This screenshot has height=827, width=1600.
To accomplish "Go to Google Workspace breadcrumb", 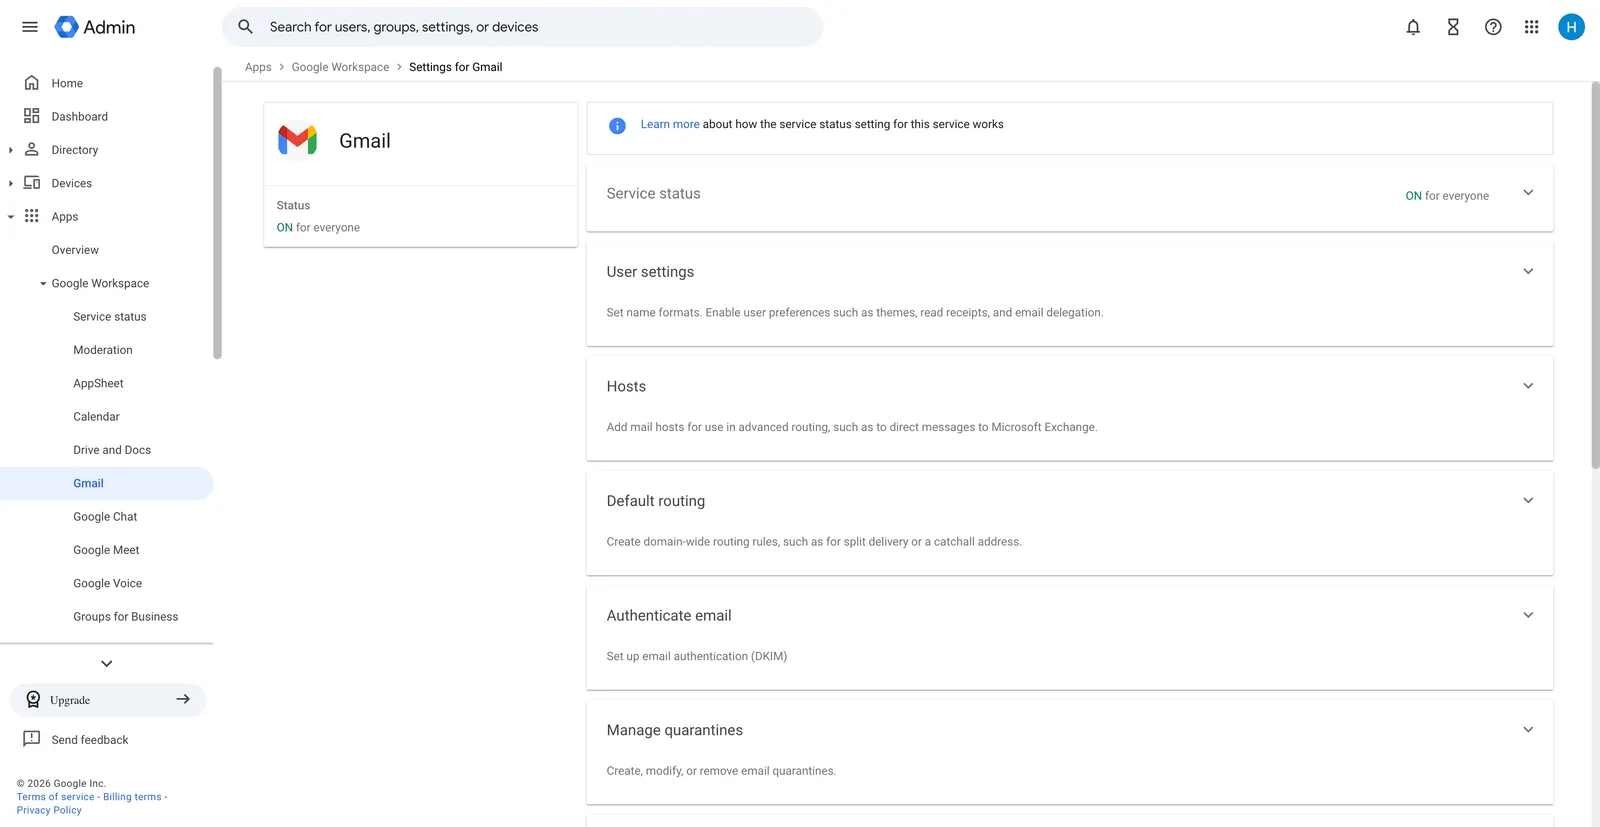I will pyautogui.click(x=340, y=67).
